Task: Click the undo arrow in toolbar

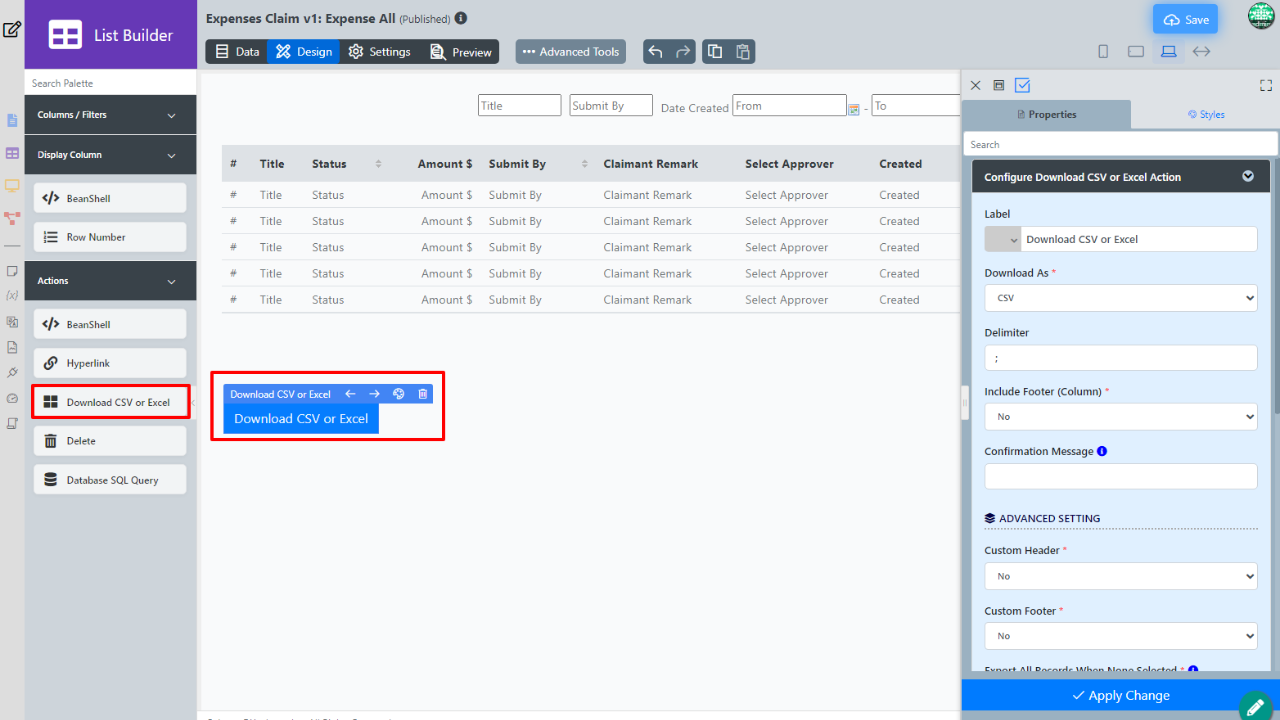Action: tap(656, 52)
